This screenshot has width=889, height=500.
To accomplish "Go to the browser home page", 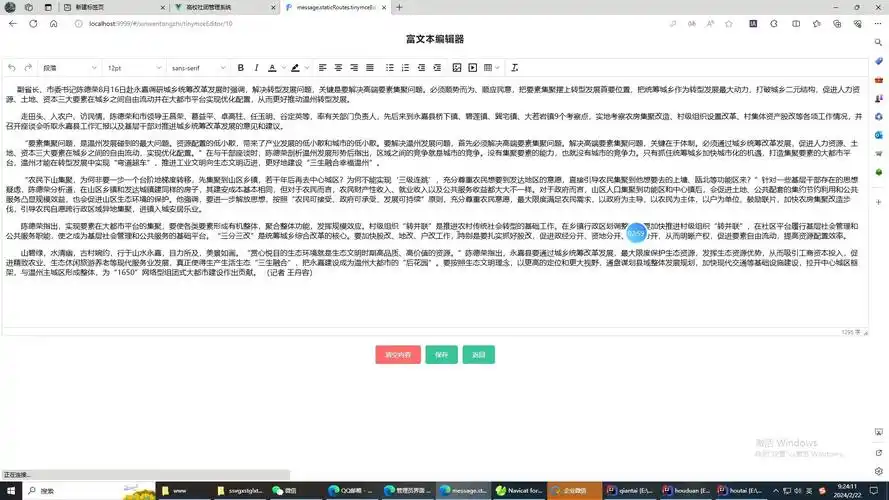I will 53,24.
